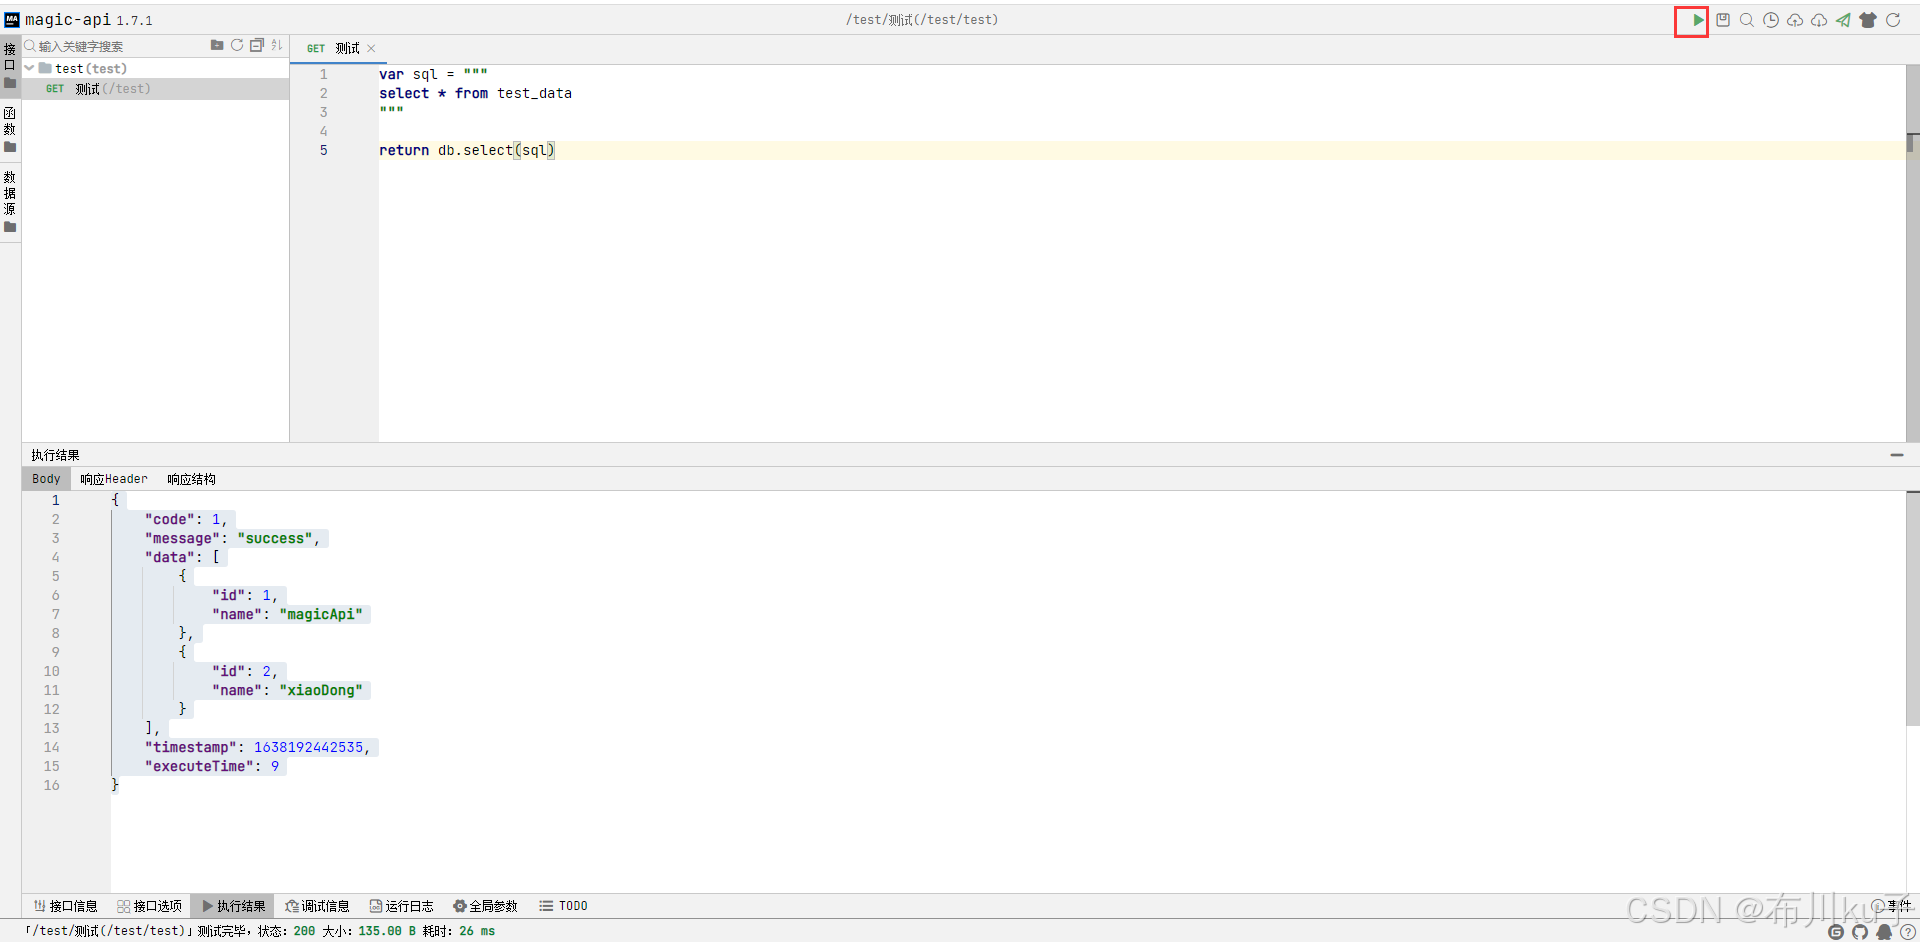Screen dimensions: 1920x942
Task: Open the 接口选项 bottom panel
Action: point(150,906)
